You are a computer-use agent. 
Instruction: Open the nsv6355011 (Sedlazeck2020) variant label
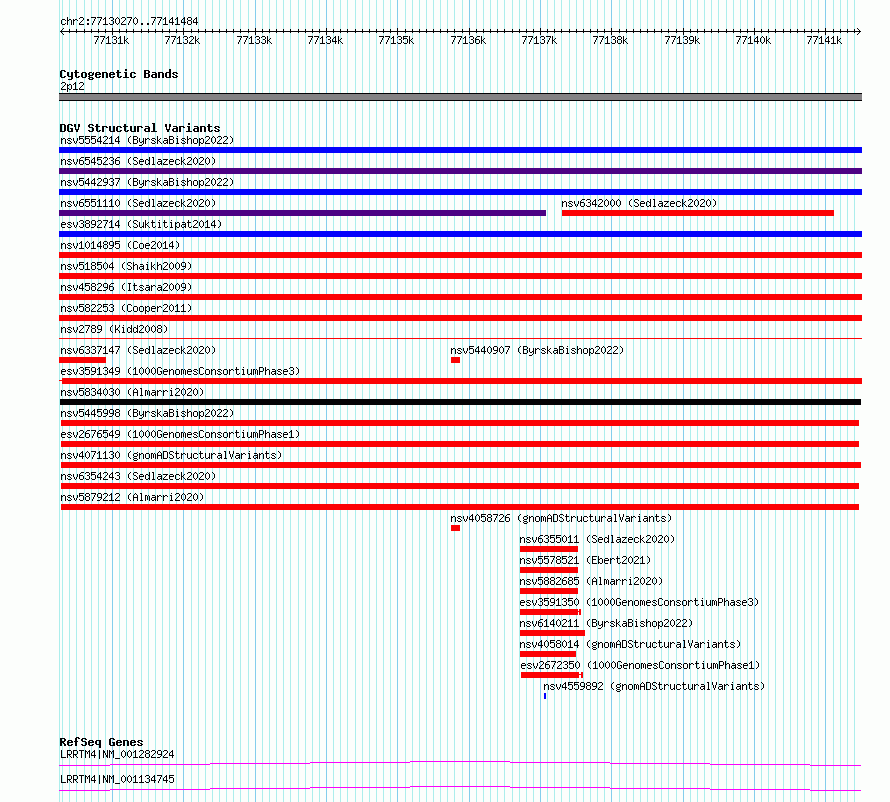597,539
